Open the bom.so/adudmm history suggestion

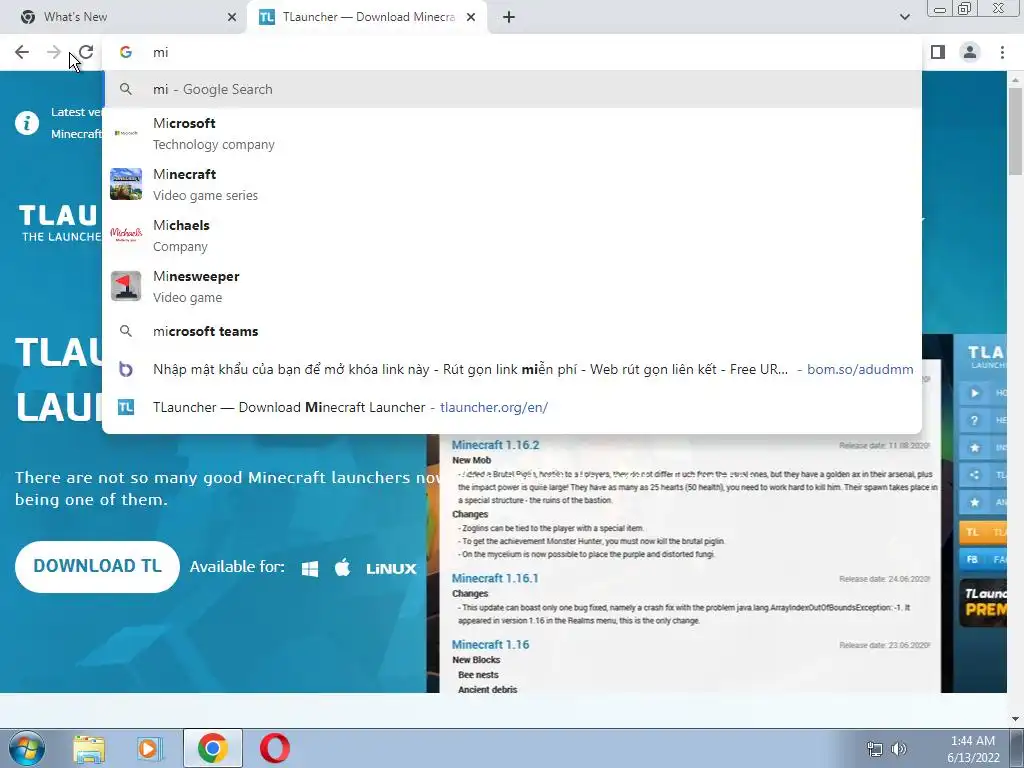pos(512,369)
